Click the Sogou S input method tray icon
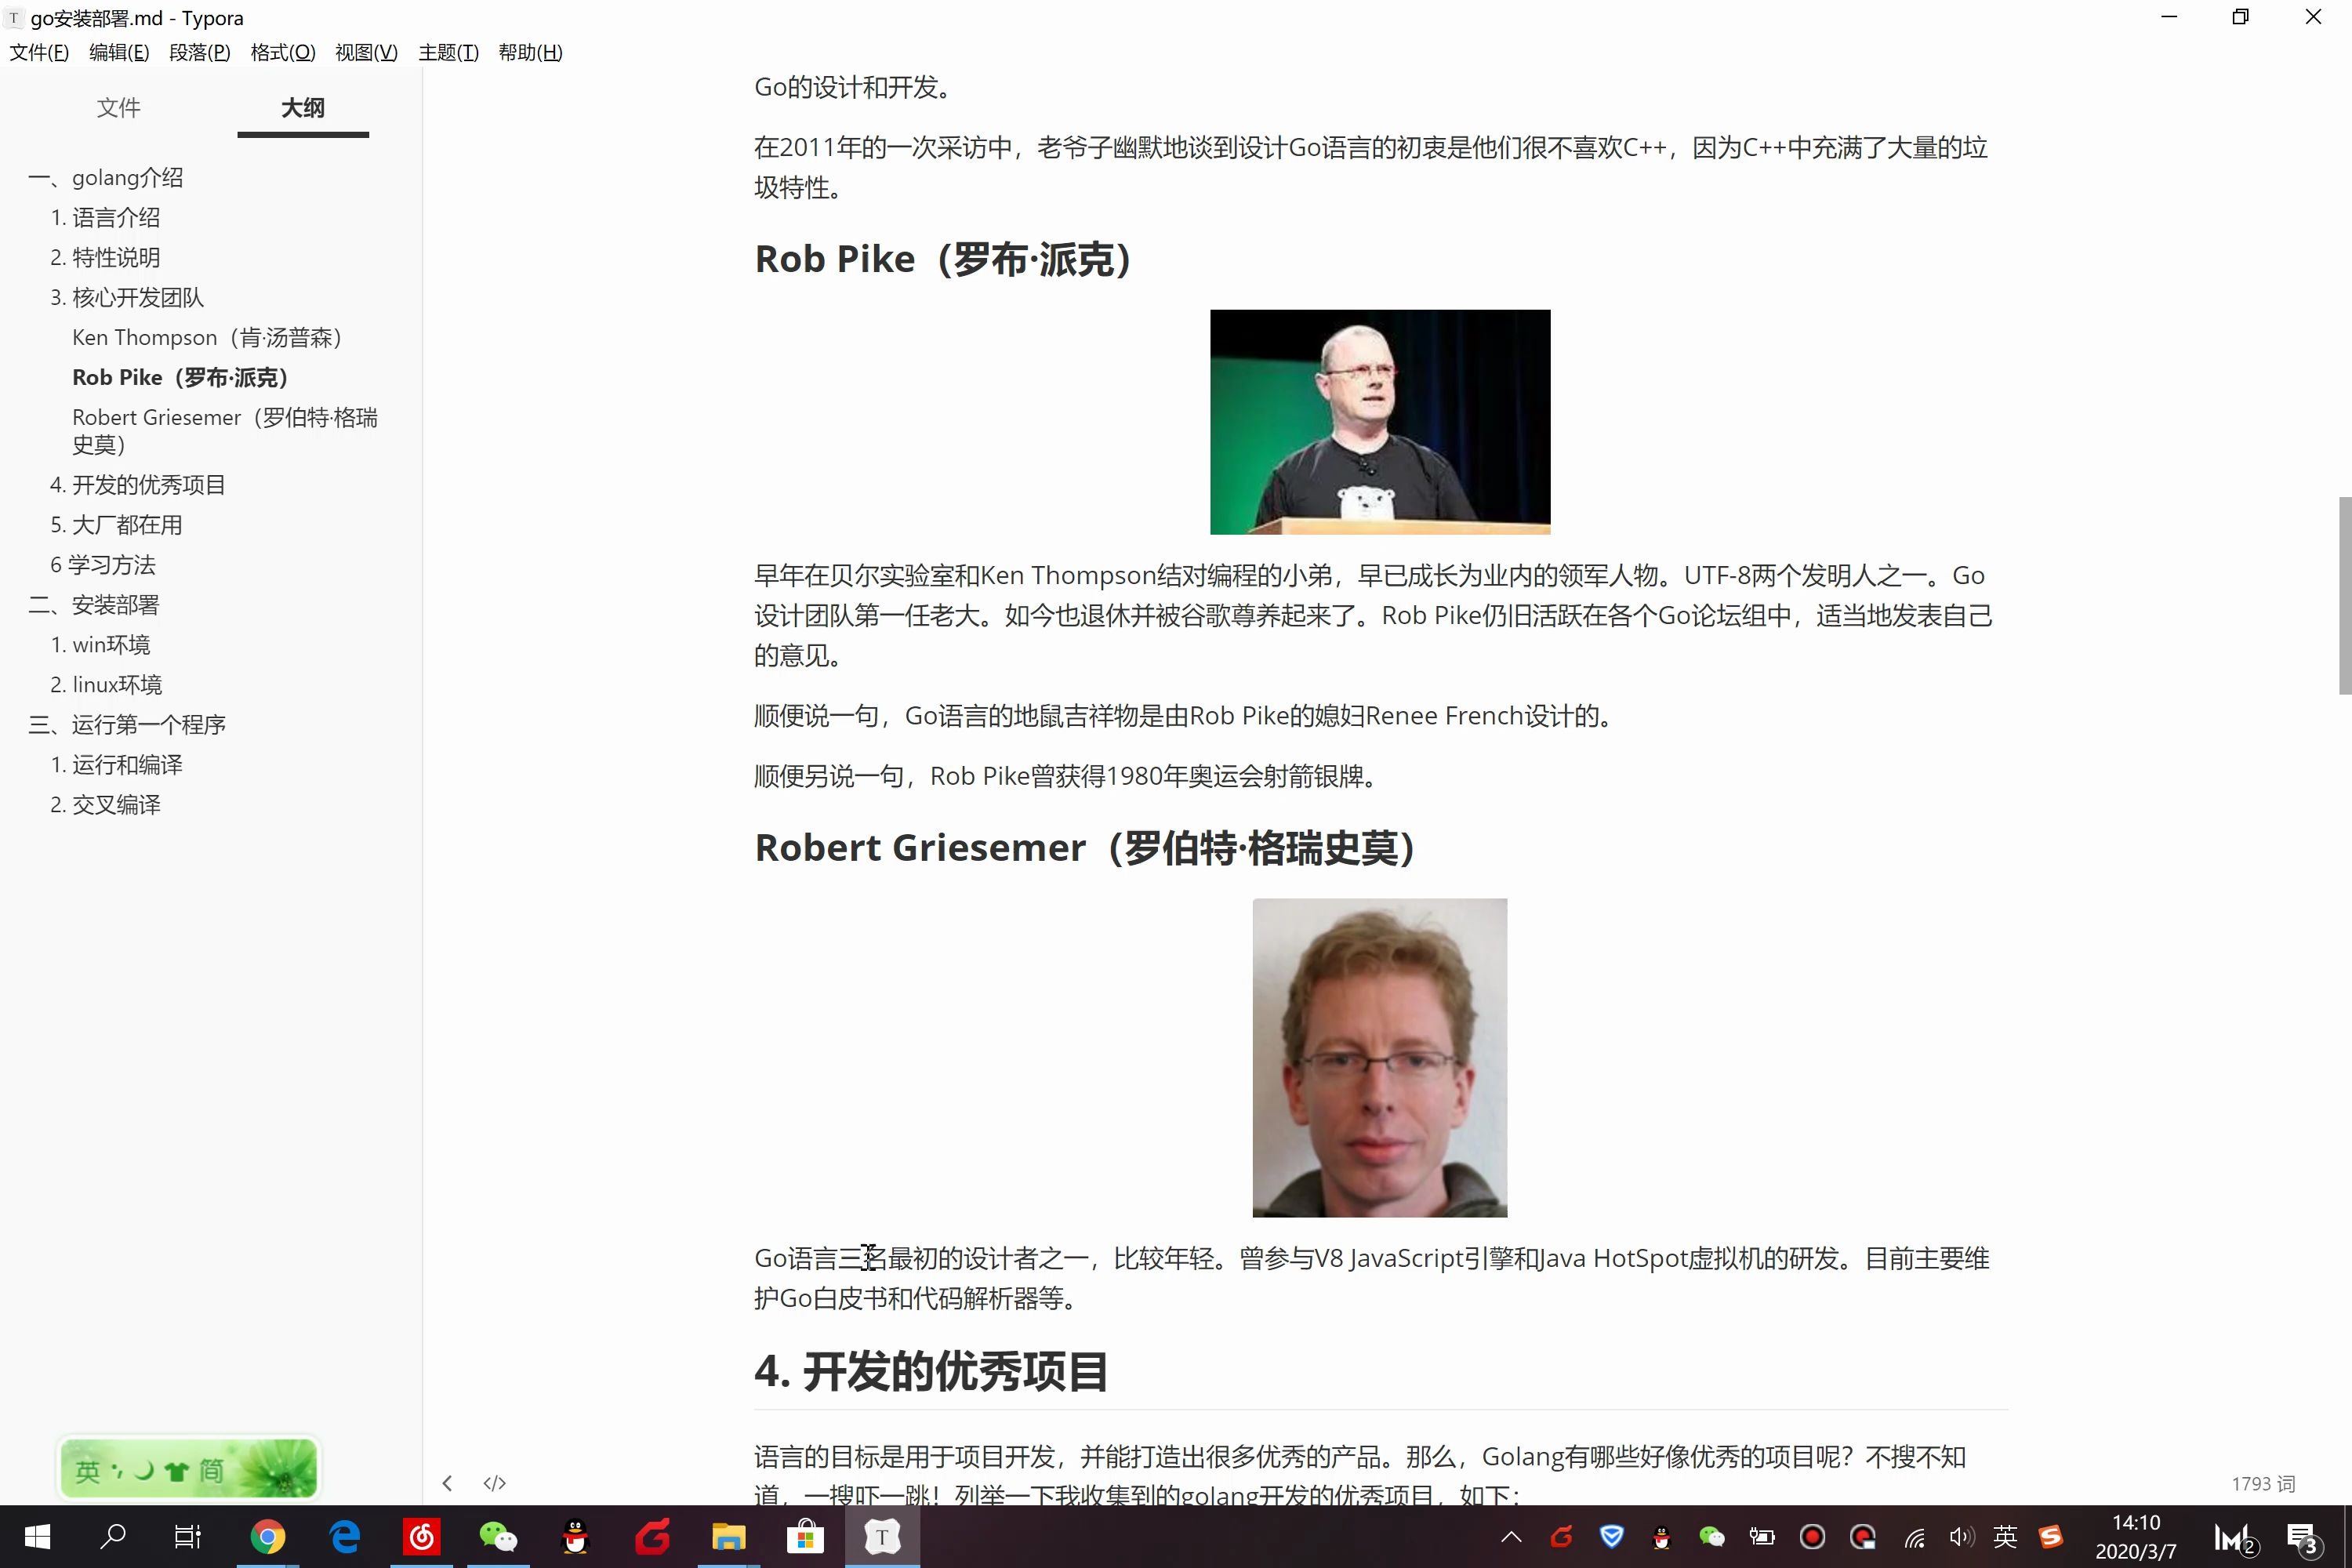Viewport: 2352px width, 1568px height. coord(2051,1537)
